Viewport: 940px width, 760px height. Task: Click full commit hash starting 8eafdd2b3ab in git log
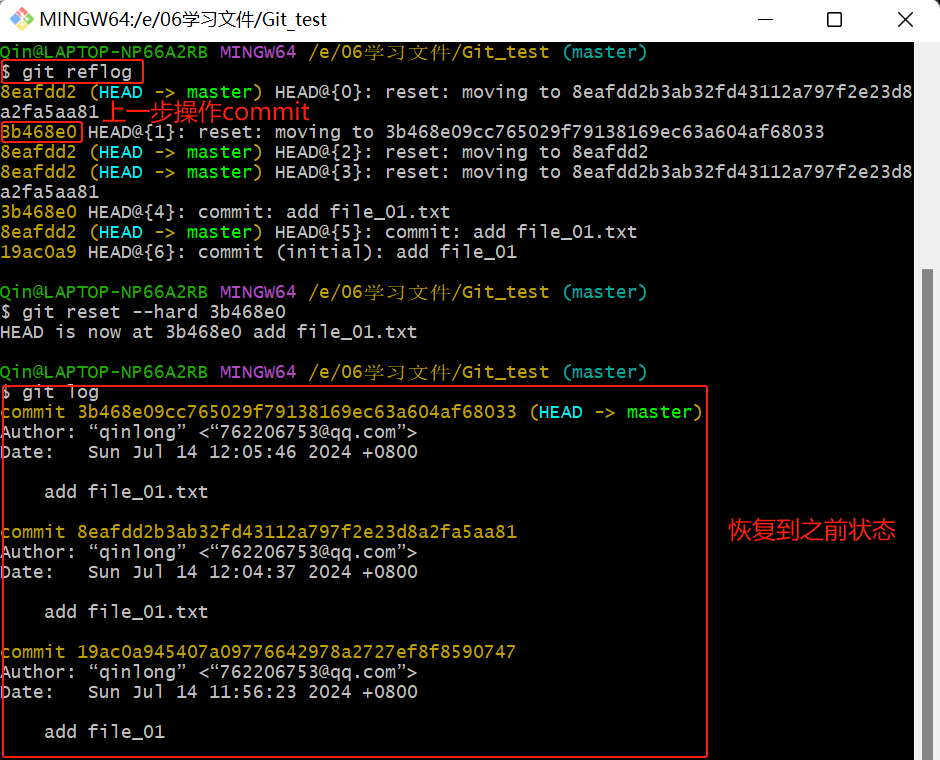click(x=297, y=532)
